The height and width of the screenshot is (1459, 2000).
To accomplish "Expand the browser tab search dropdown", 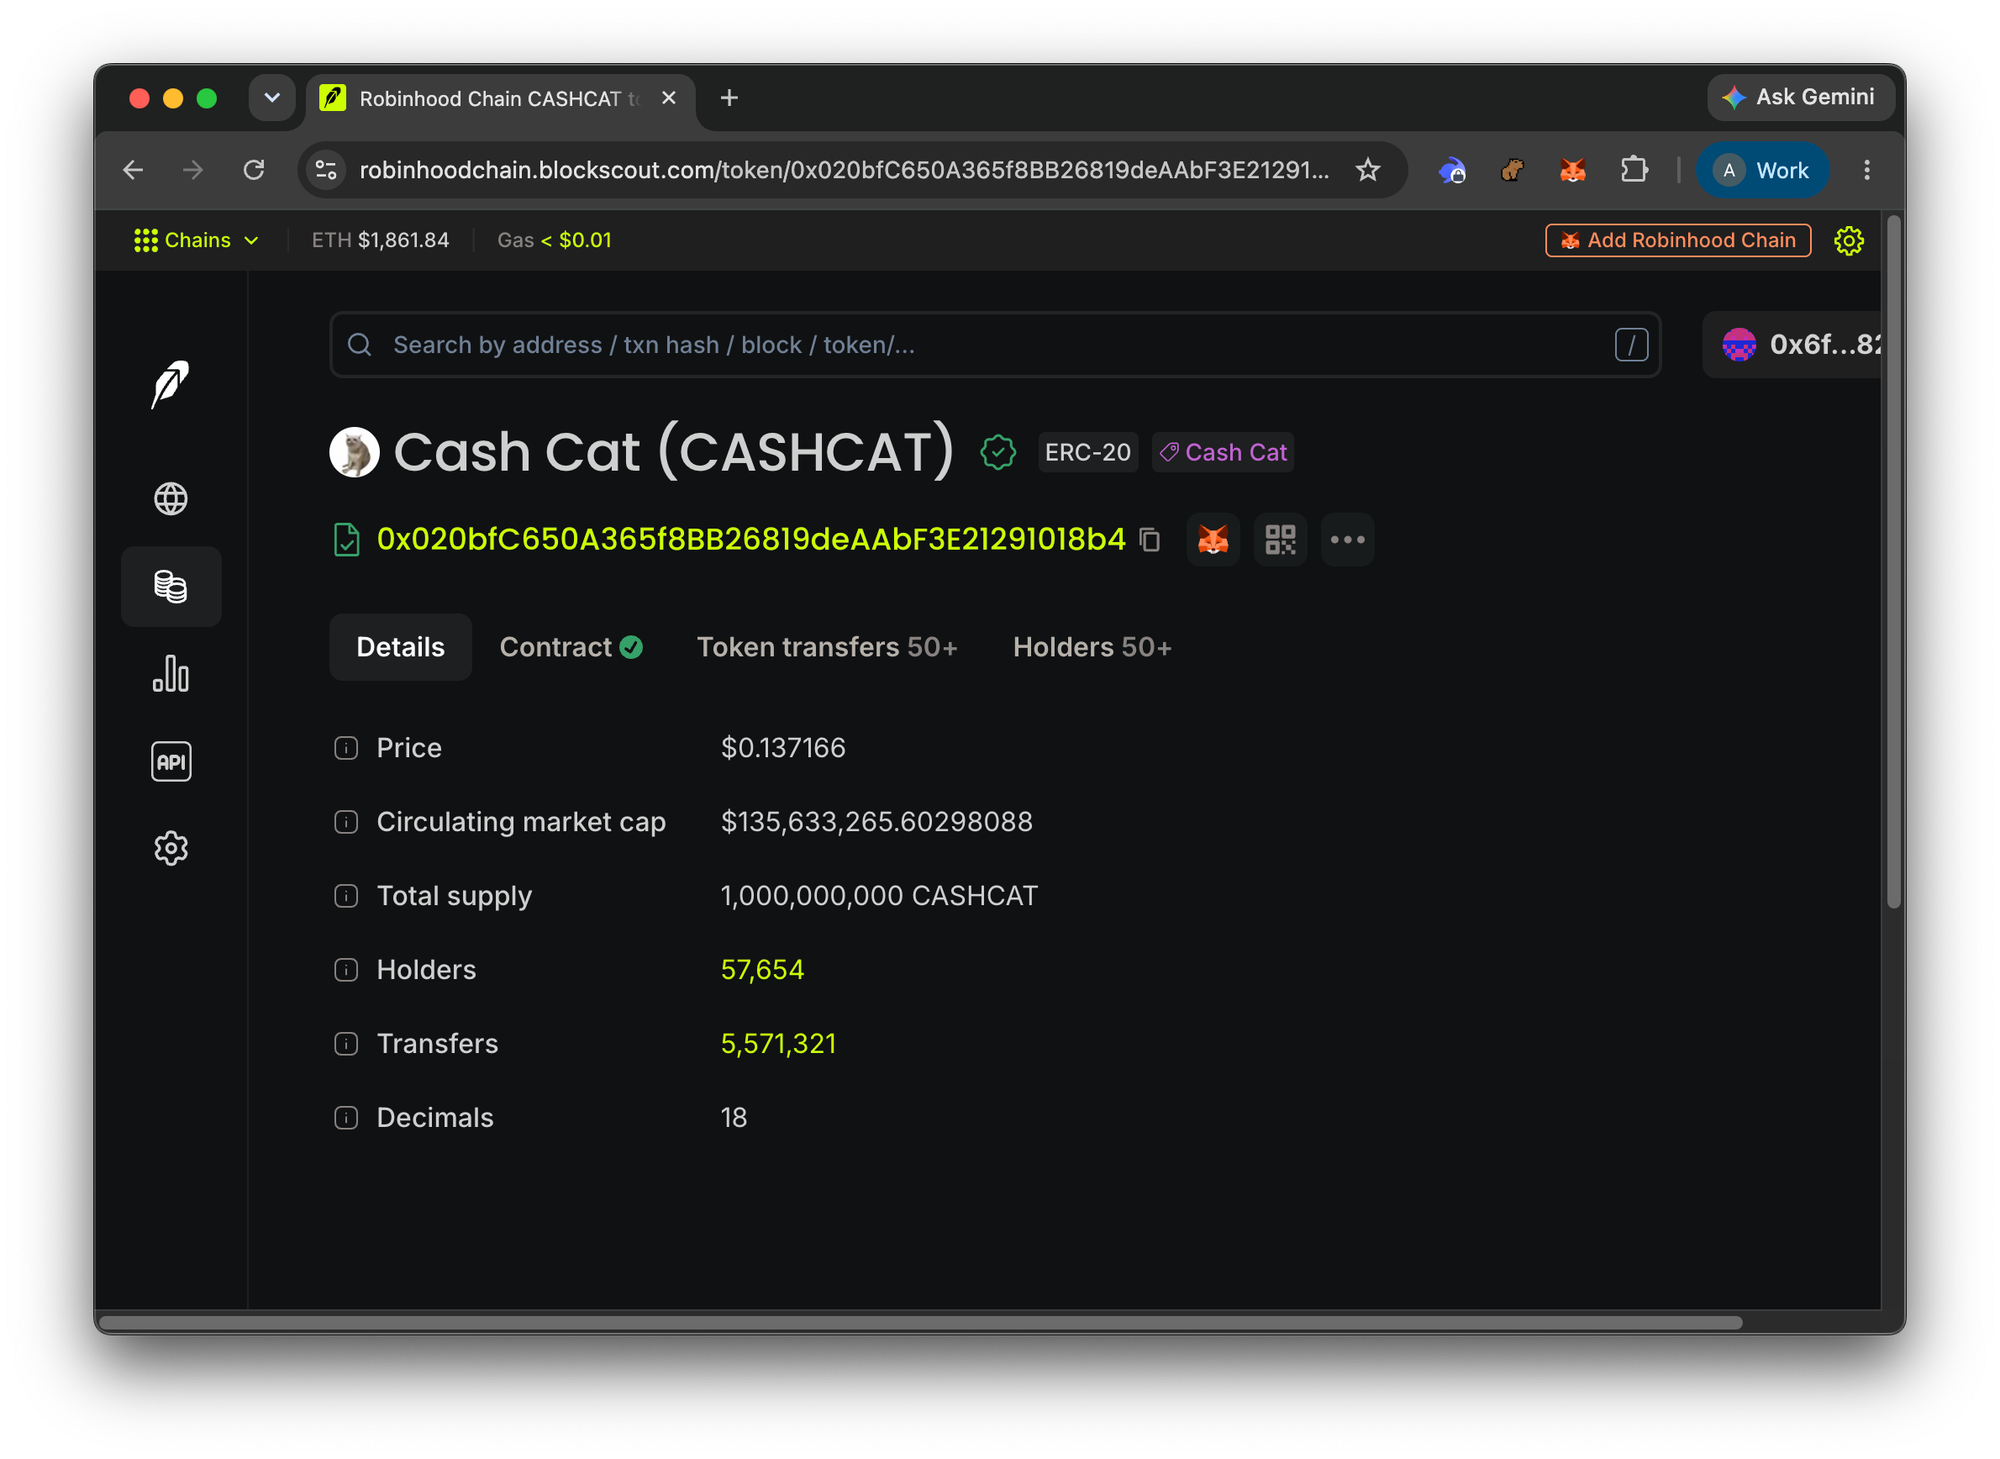I will (272, 98).
